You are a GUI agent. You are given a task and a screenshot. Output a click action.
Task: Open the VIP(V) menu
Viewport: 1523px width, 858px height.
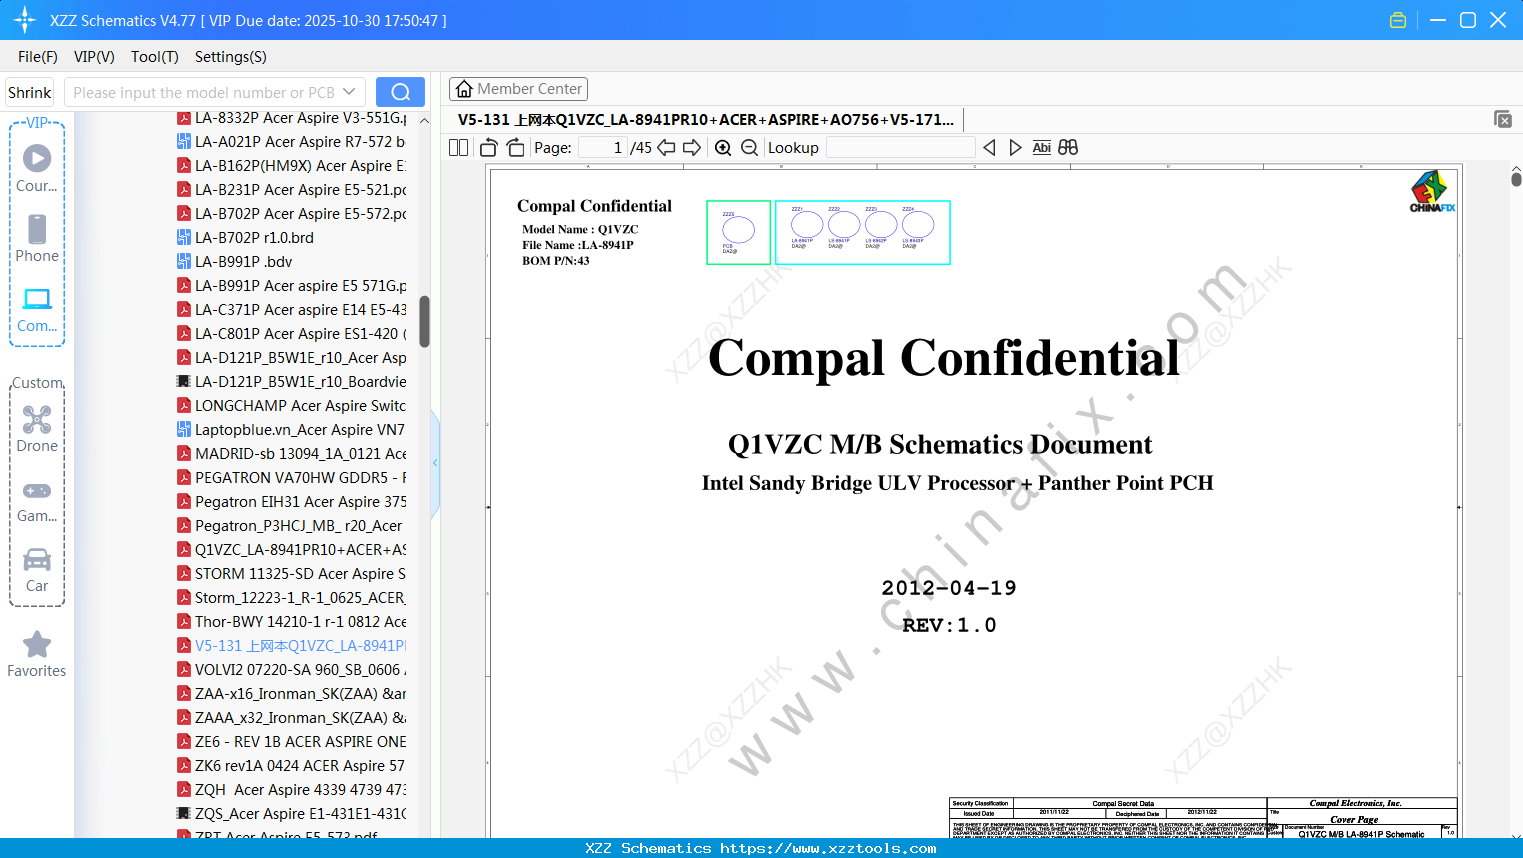(x=94, y=57)
